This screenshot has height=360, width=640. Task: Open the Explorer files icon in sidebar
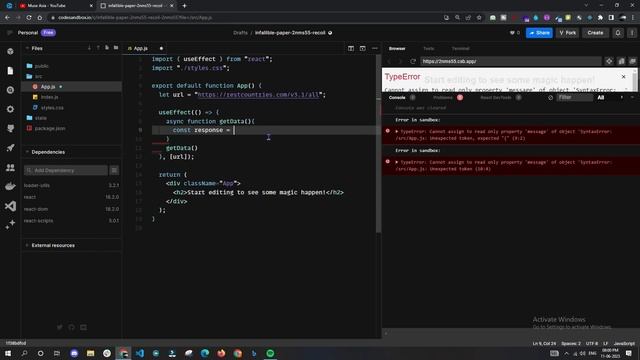[x=10, y=71]
